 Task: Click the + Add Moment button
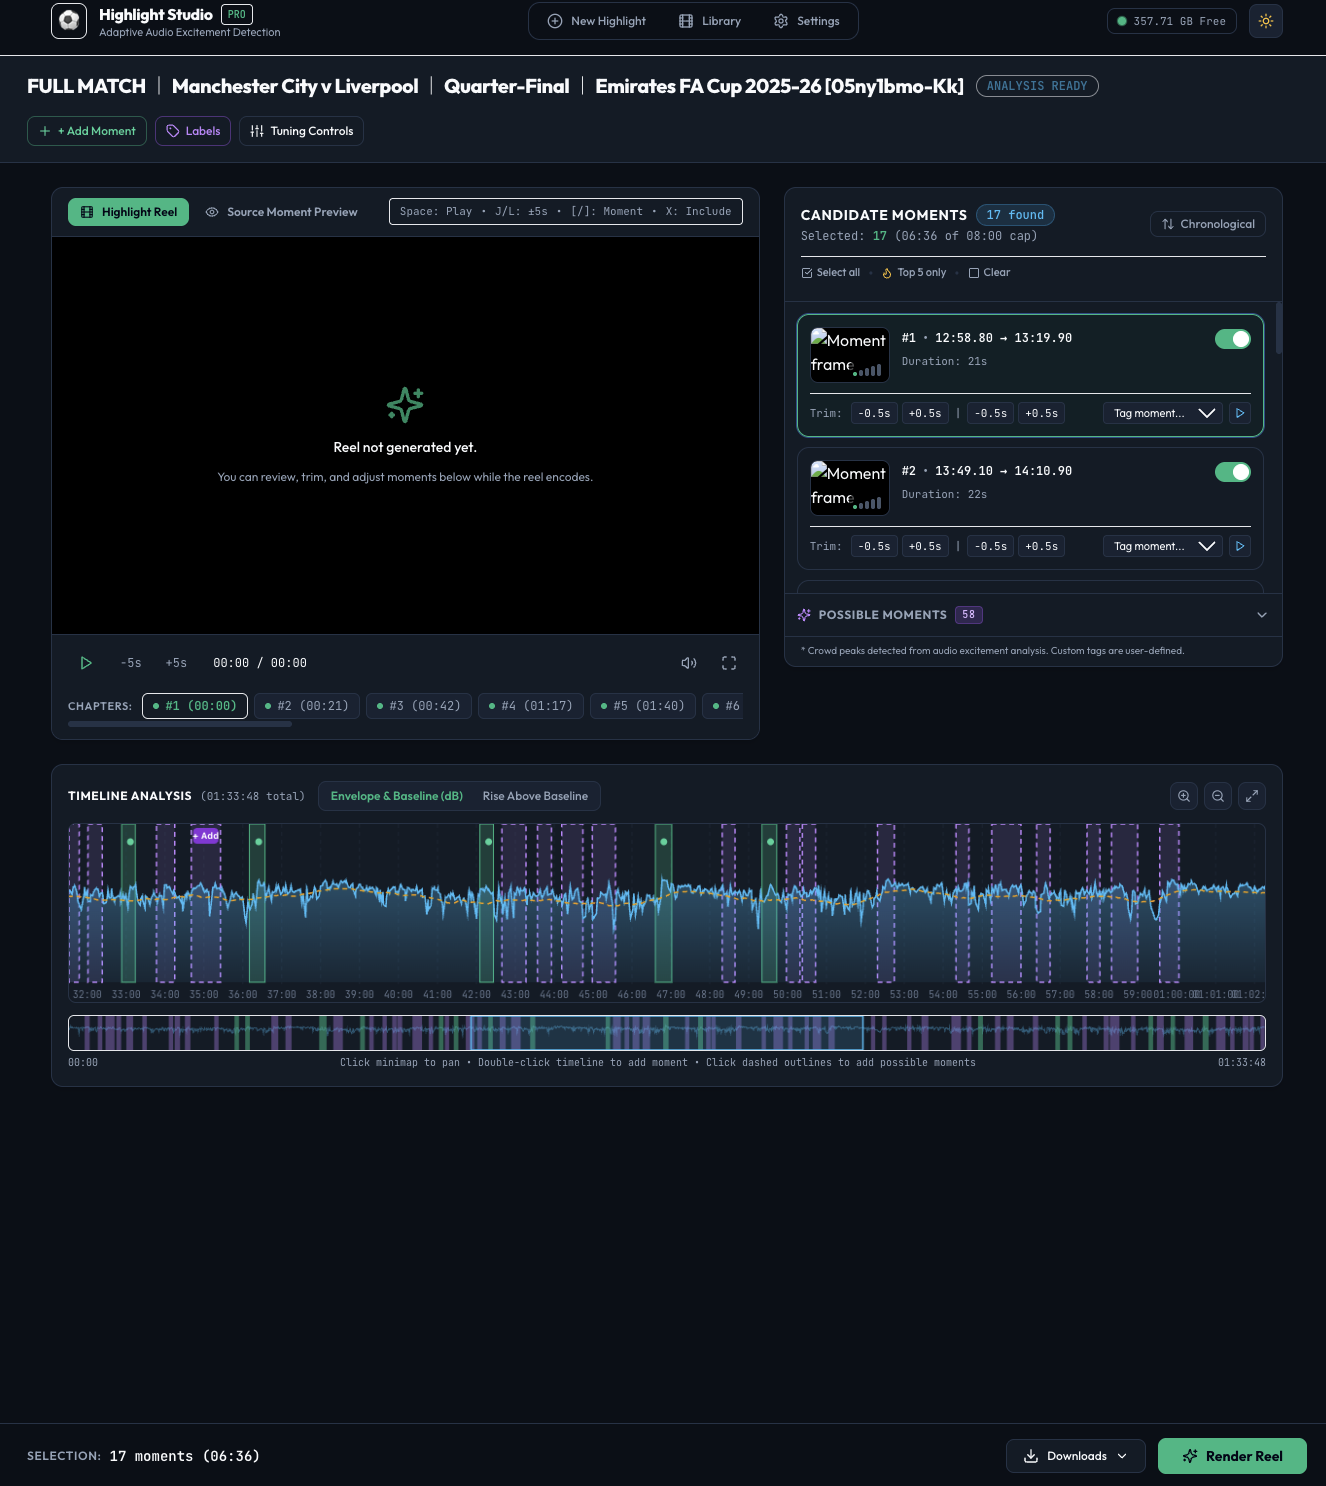point(87,131)
